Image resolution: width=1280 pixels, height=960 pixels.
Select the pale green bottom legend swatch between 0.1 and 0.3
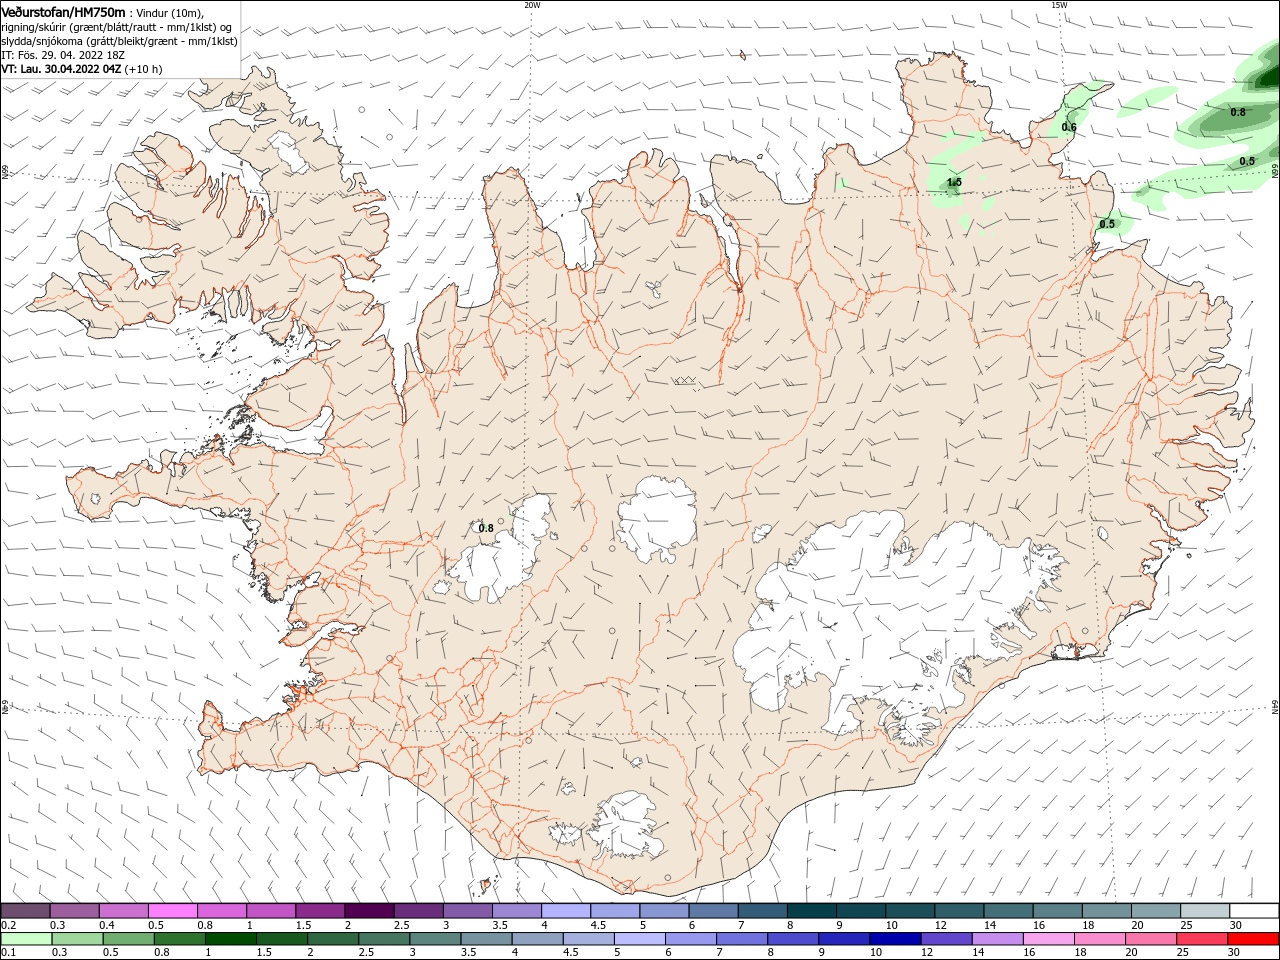[x=26, y=939]
